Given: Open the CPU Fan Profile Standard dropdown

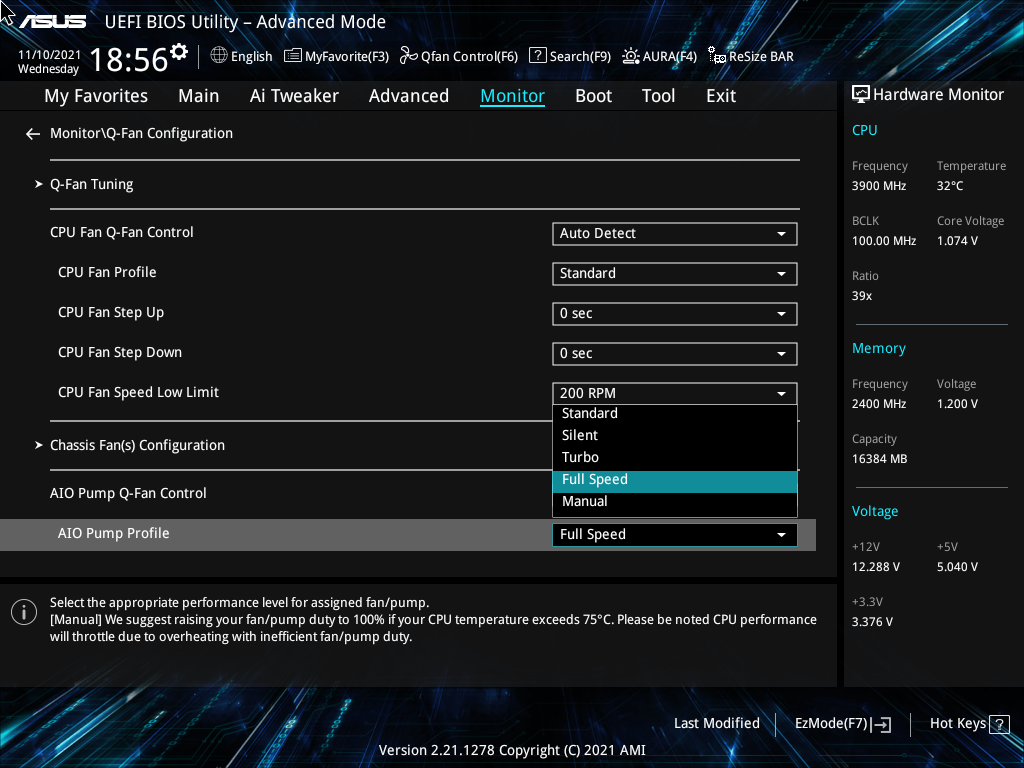Looking at the screenshot, I should click(x=675, y=274).
